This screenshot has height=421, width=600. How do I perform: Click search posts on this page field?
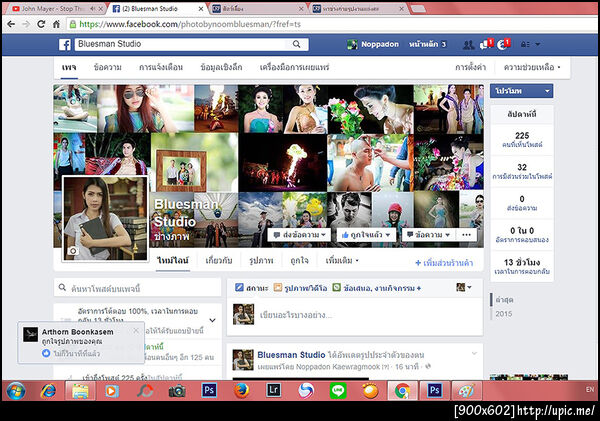click(x=138, y=288)
